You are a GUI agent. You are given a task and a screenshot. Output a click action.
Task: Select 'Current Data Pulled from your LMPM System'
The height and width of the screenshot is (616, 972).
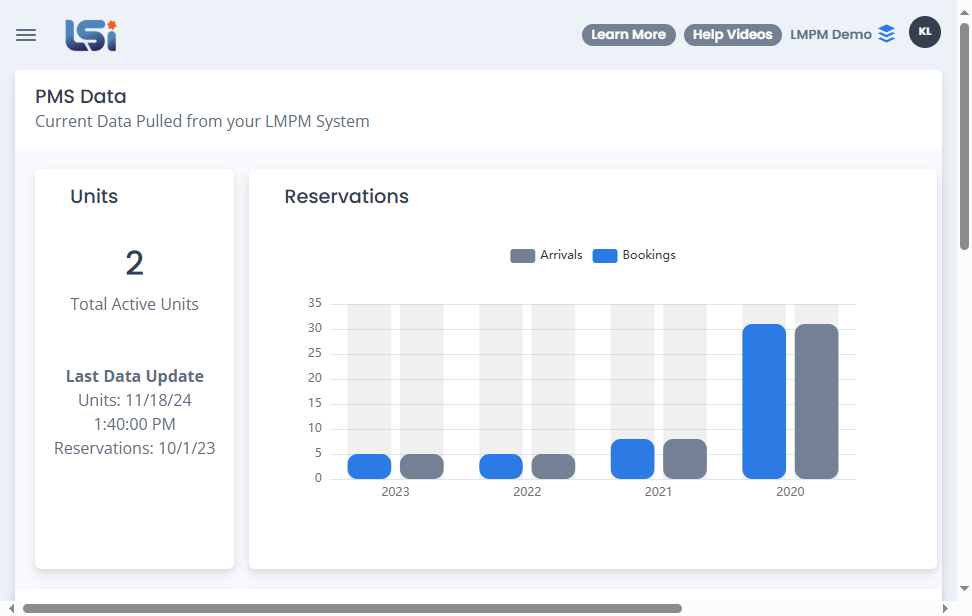click(x=202, y=121)
